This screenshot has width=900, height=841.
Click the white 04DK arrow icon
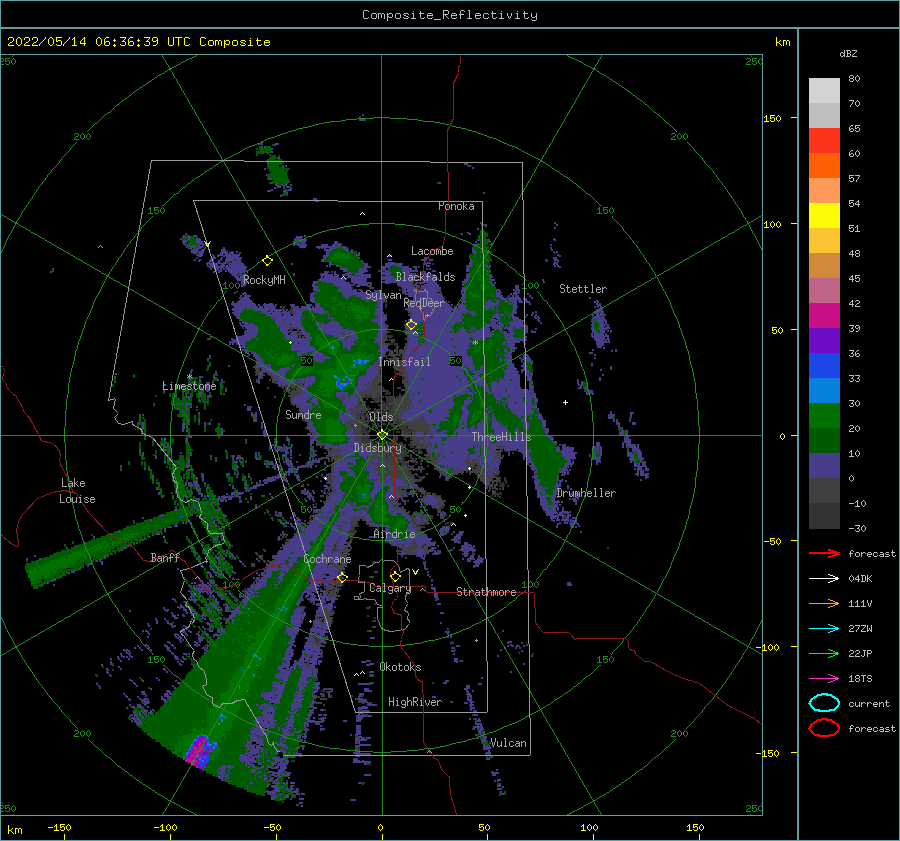pos(824,579)
